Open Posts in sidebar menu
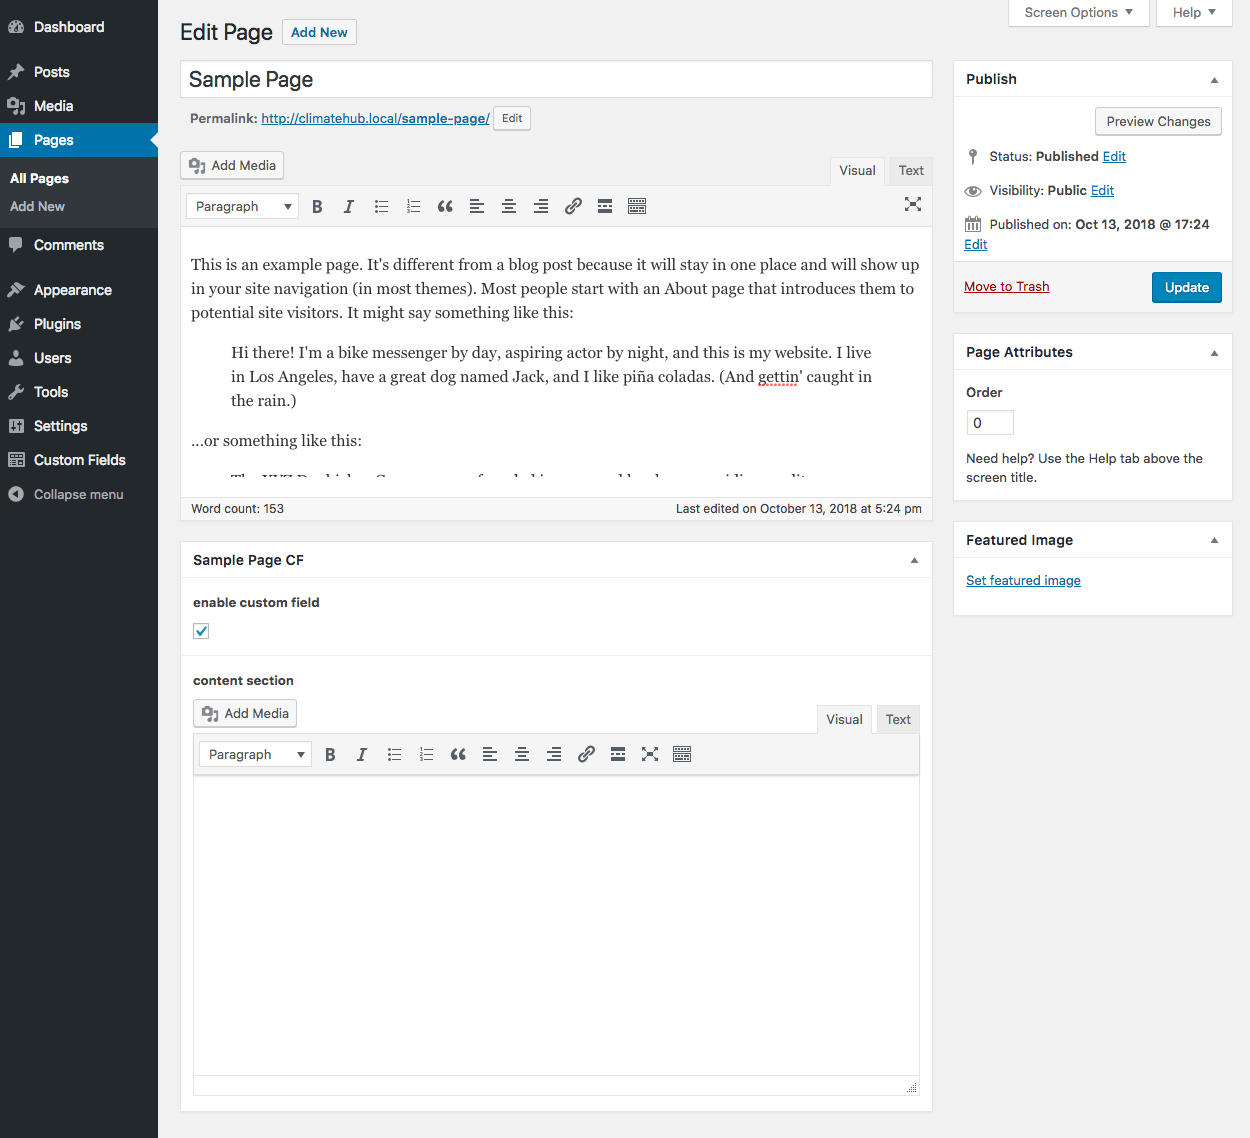Image resolution: width=1250 pixels, height=1138 pixels. click(x=79, y=72)
